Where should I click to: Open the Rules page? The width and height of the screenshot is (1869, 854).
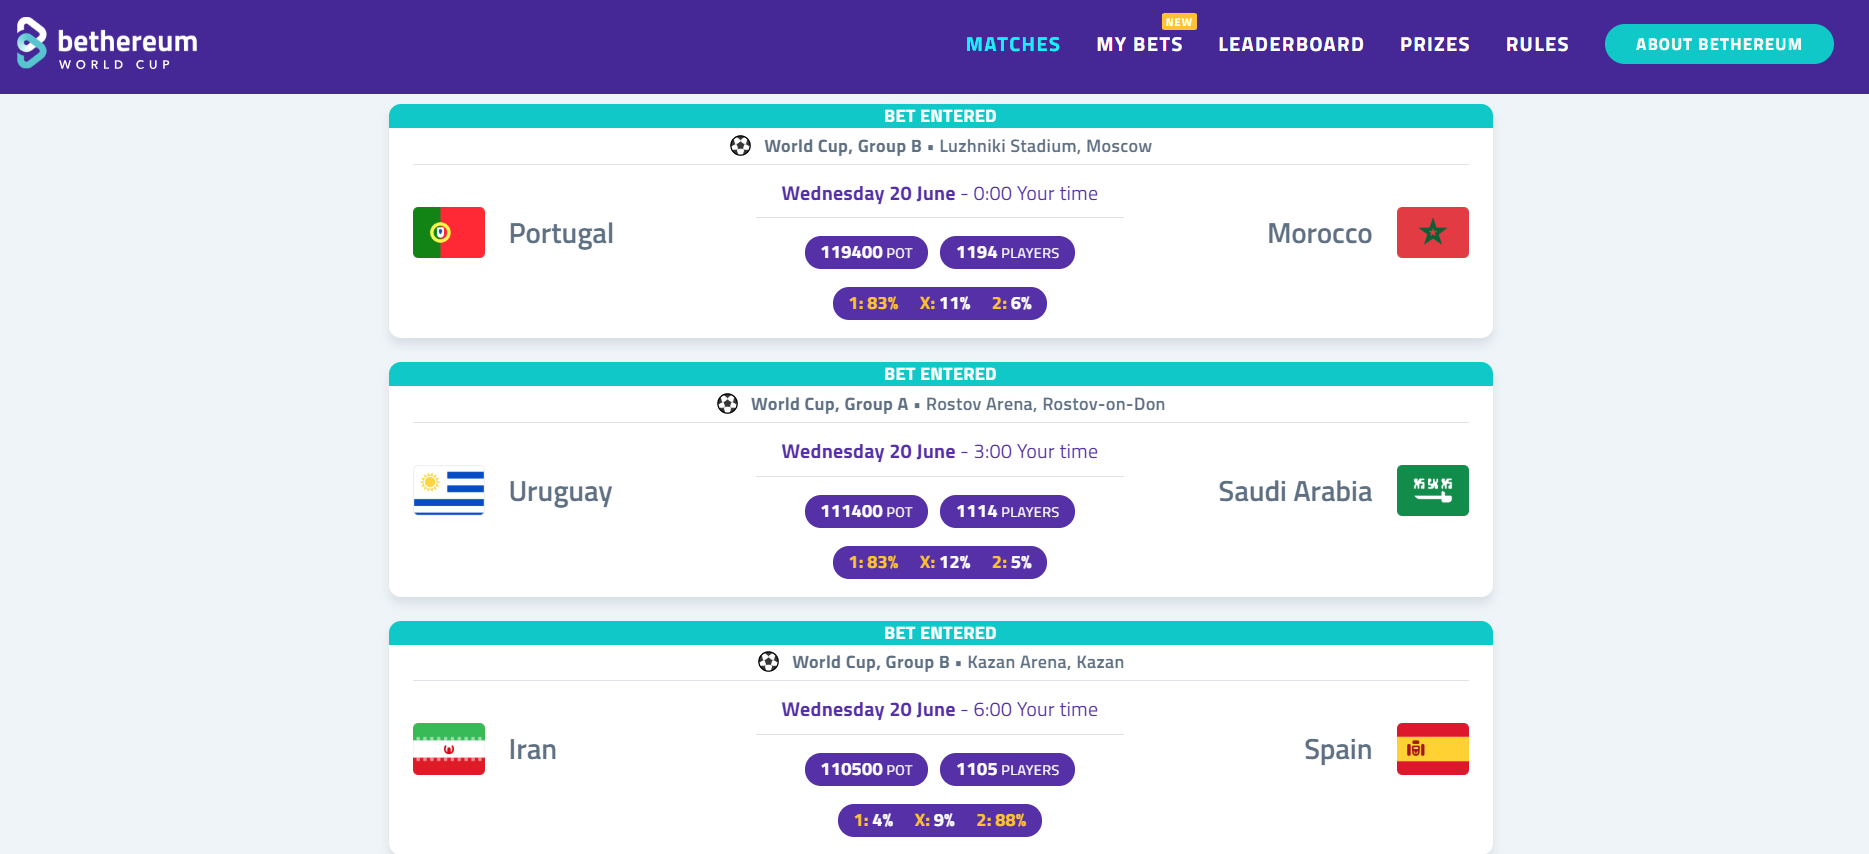coord(1537,44)
